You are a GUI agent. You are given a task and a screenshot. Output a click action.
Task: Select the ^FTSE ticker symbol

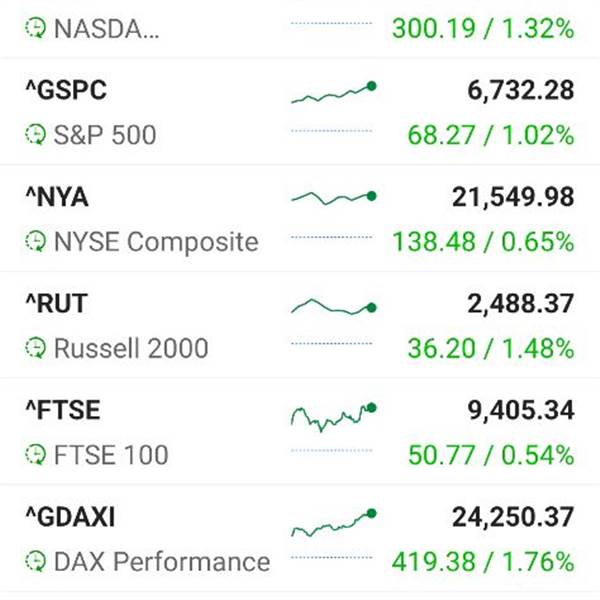pyautogui.click(x=63, y=410)
